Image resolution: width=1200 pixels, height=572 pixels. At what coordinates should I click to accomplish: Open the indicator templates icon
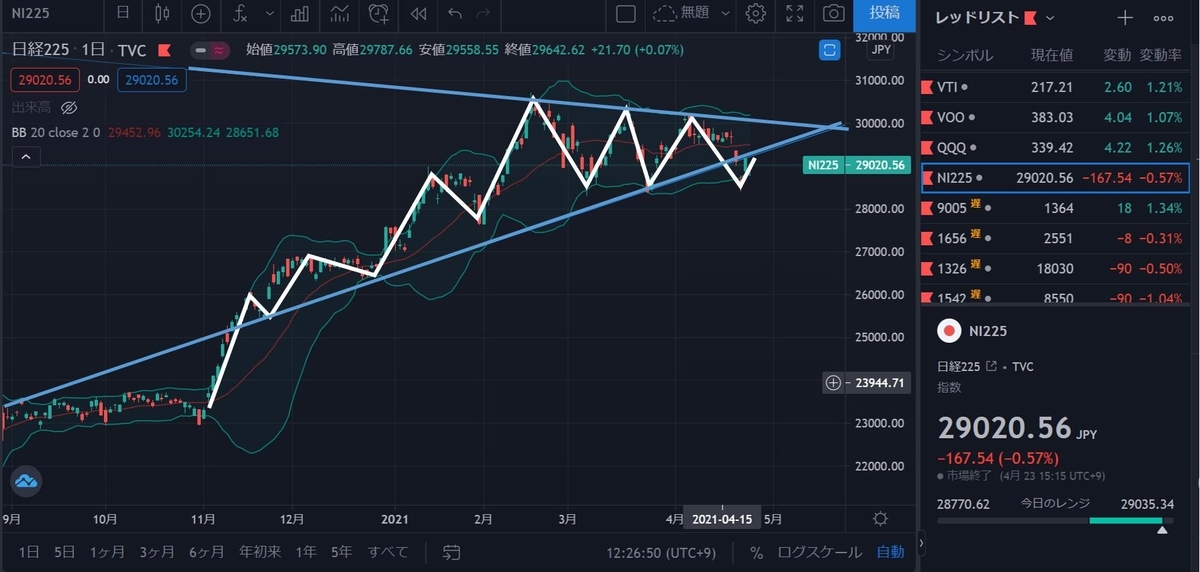(x=341, y=14)
